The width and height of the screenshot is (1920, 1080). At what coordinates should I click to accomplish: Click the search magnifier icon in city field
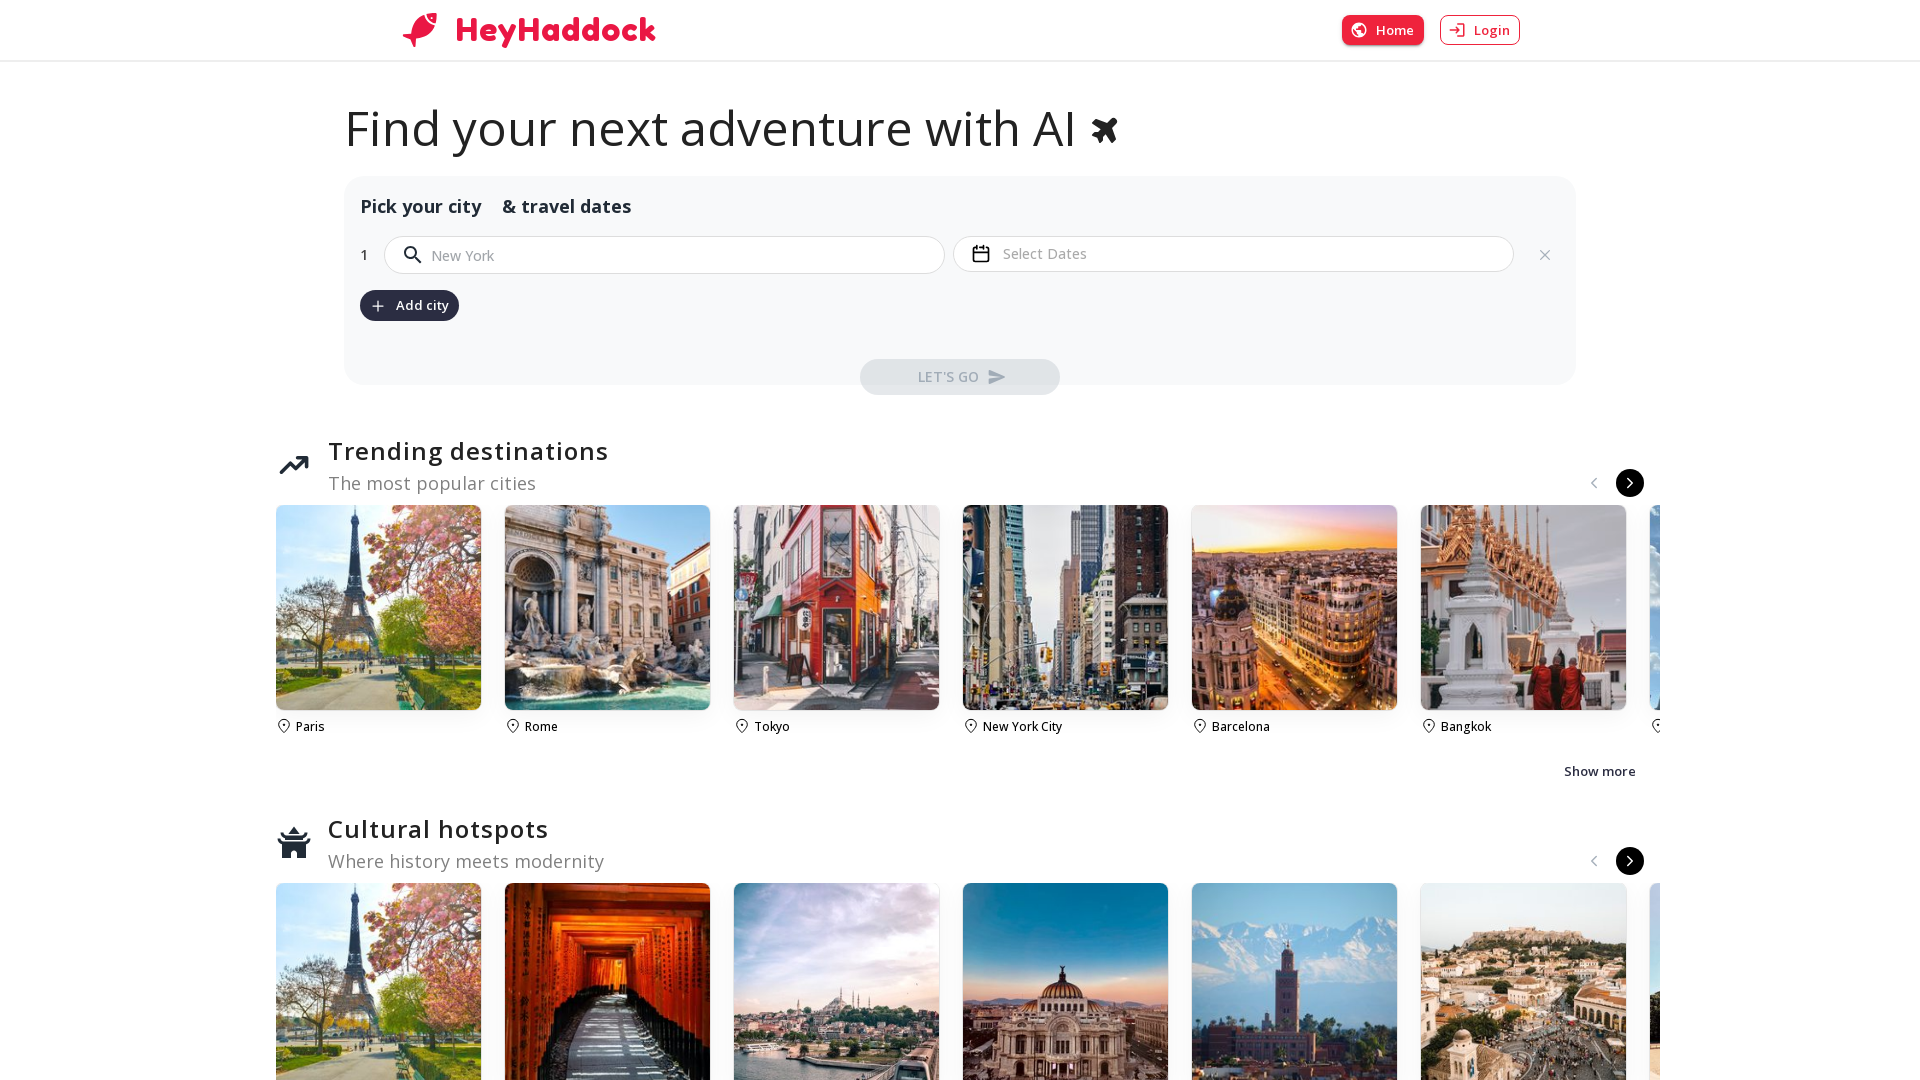tap(412, 255)
